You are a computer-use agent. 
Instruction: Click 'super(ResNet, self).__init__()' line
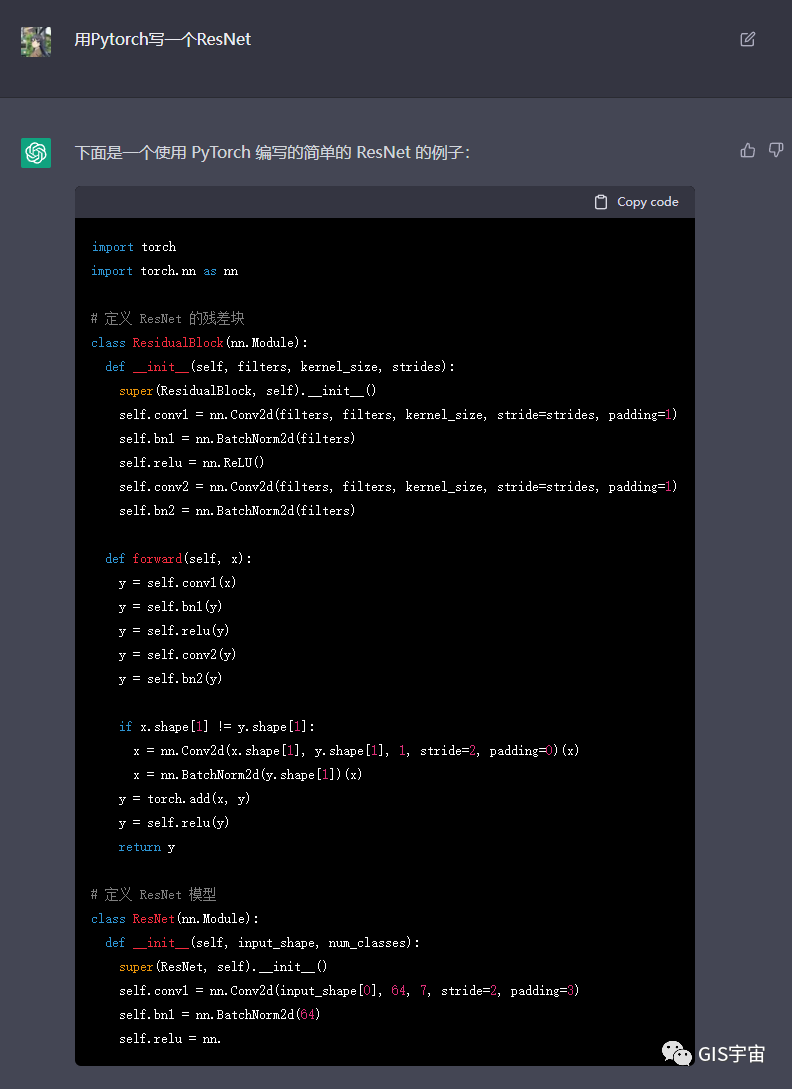[223, 967]
